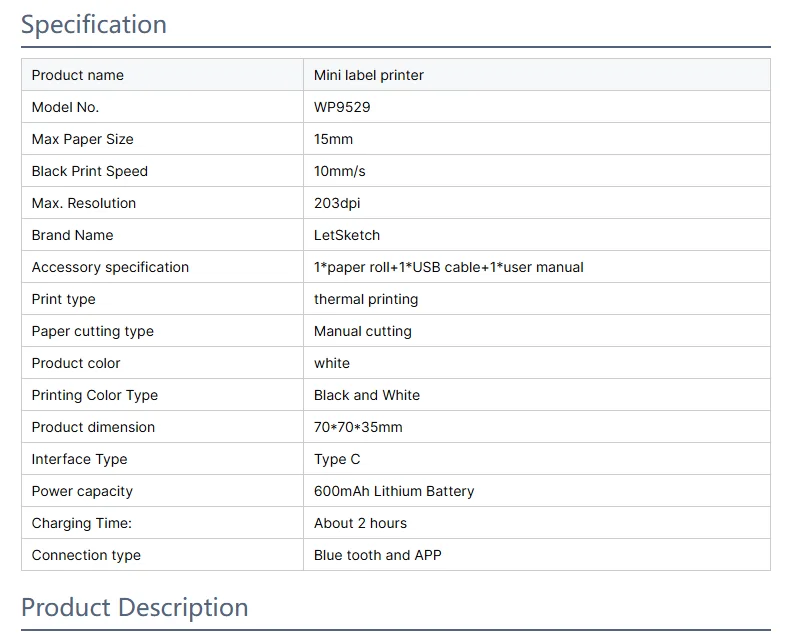The height and width of the screenshot is (639, 804).
Task: Click the Accessory specification value text
Action: point(449,267)
